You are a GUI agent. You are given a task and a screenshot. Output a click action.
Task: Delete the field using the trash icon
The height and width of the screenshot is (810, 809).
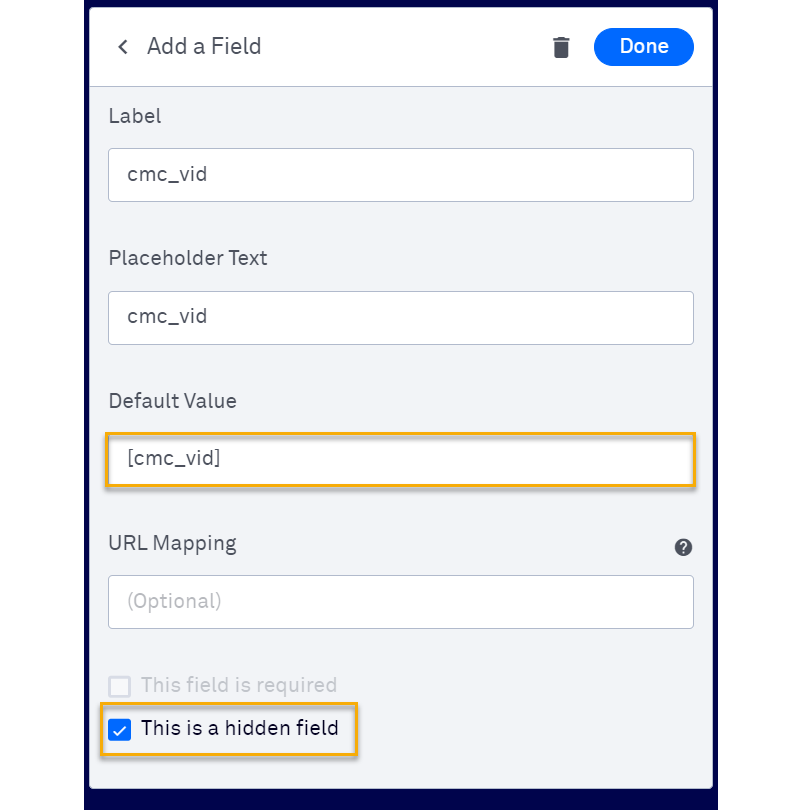pyautogui.click(x=561, y=47)
